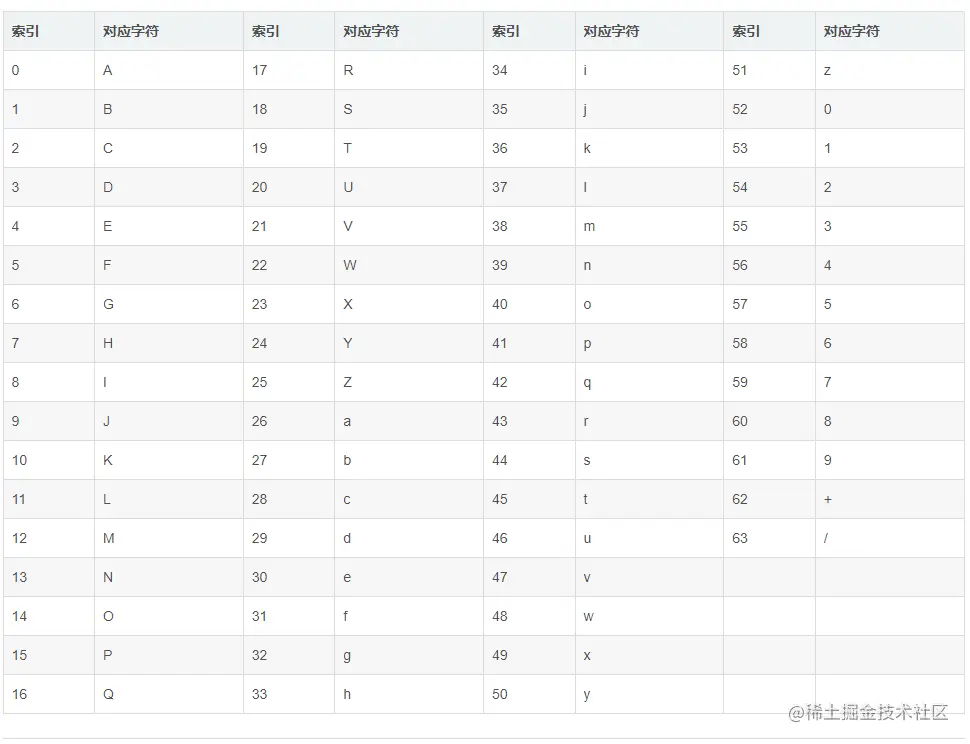
Task: Select the index 50 cell
Action: point(529,694)
